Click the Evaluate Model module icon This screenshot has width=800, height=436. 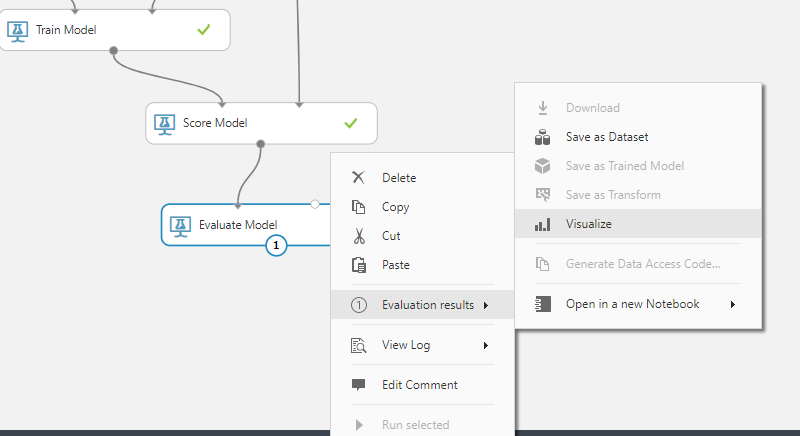[x=180, y=226]
